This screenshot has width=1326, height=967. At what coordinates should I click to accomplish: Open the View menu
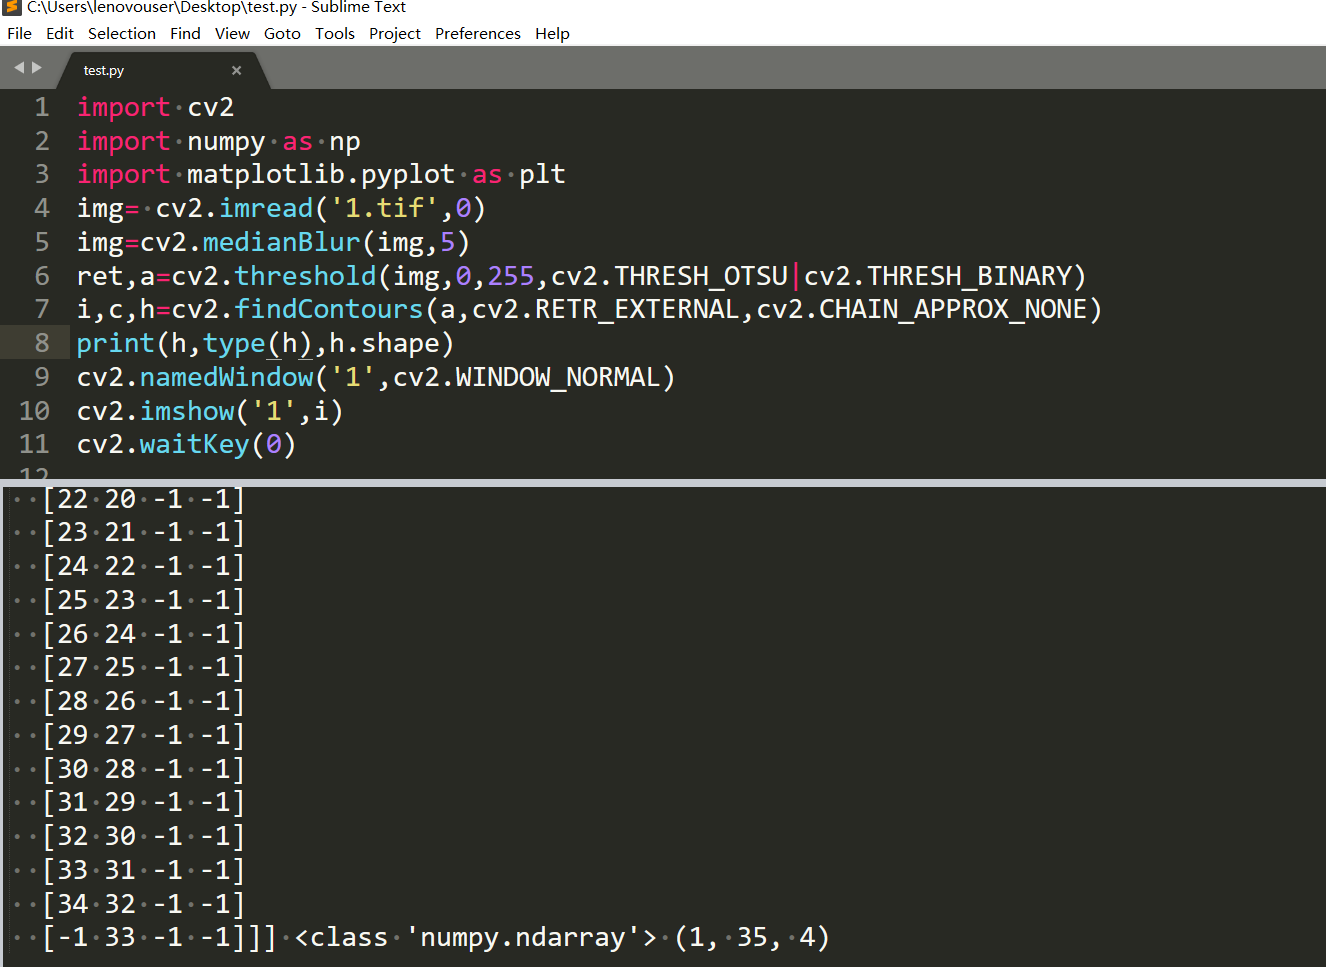(x=232, y=33)
